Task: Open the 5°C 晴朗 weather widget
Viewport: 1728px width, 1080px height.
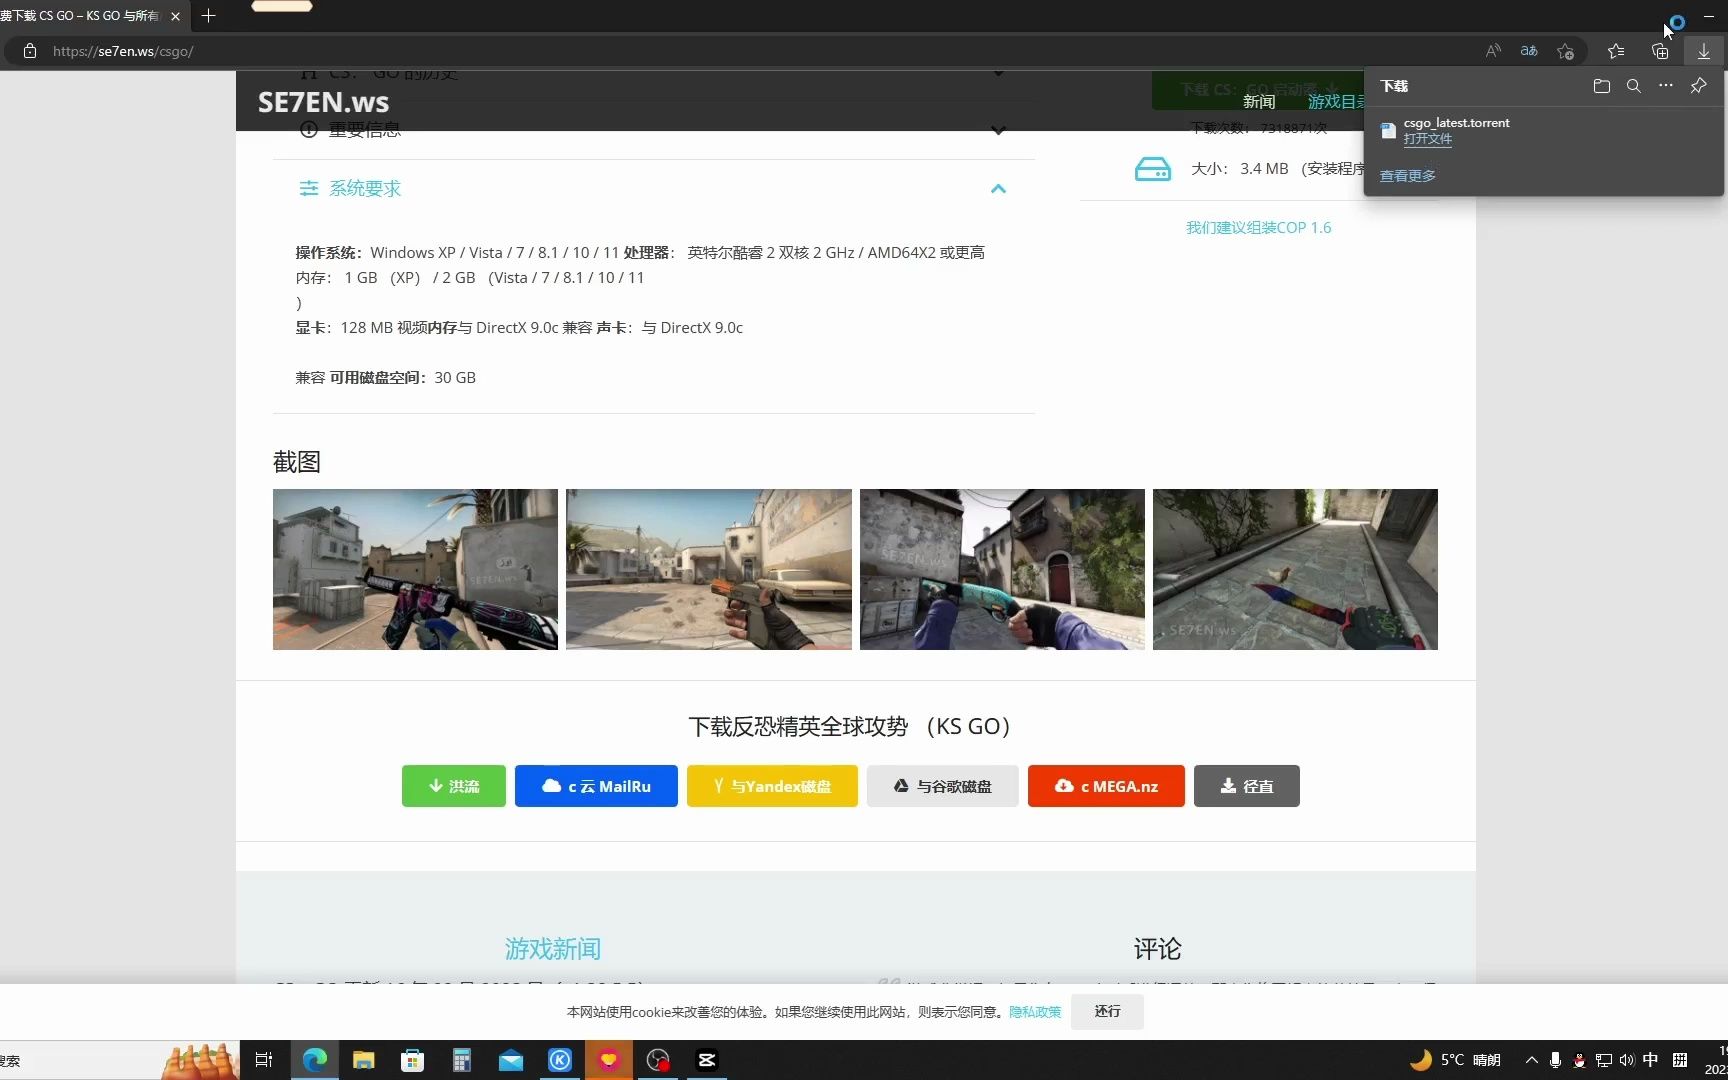Action: click(1455, 1060)
